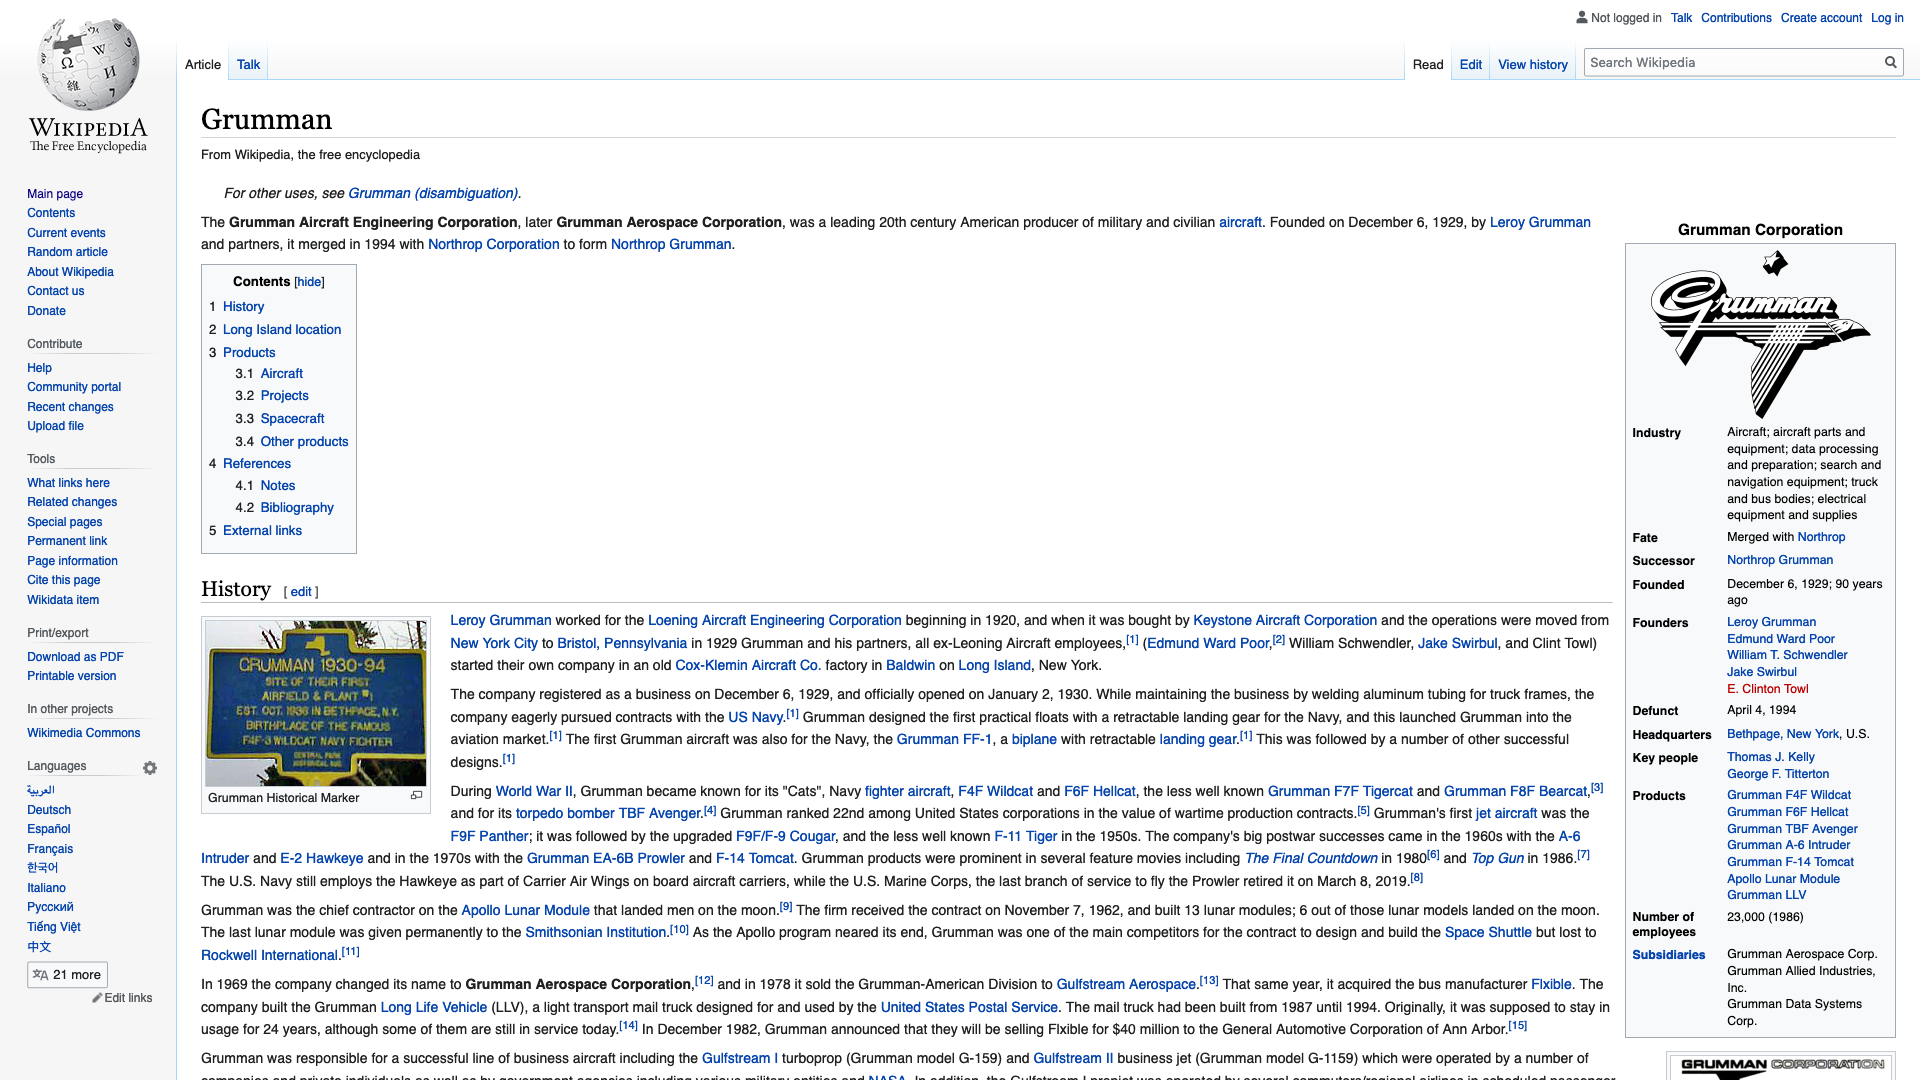This screenshot has width=1920, height=1080.
Task: Switch to Français language version
Action: pos(50,849)
